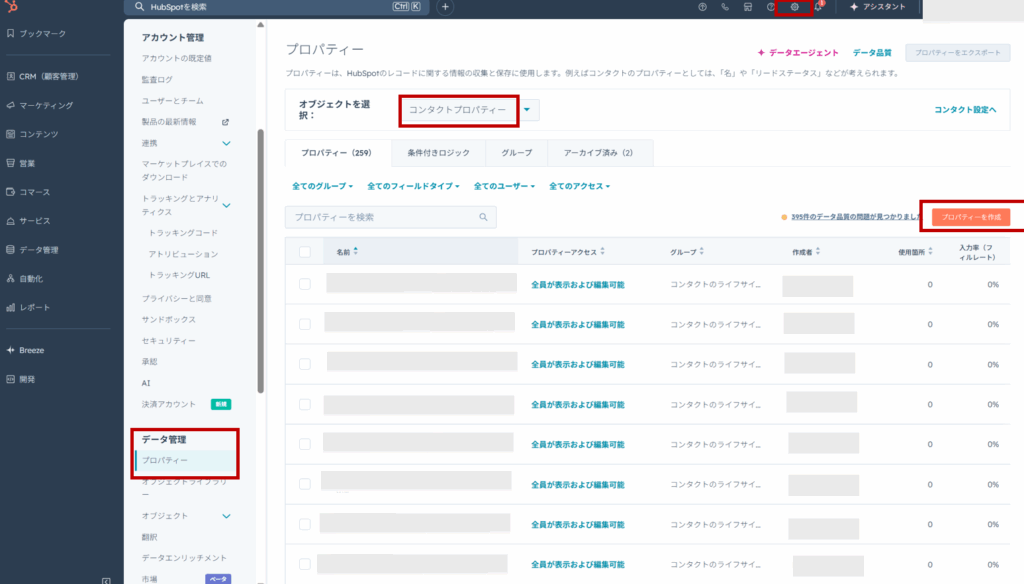Click the プロパティーを作成 button
This screenshot has width=1024, height=584.
point(970,216)
